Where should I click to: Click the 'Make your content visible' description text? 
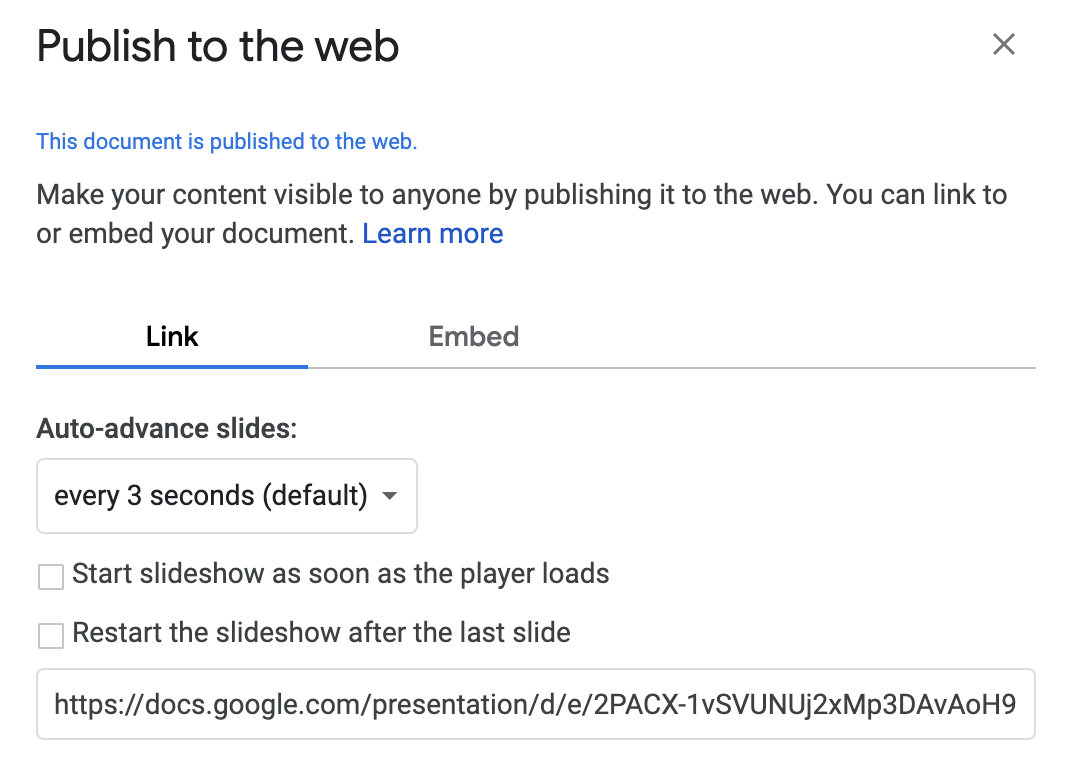point(522,195)
